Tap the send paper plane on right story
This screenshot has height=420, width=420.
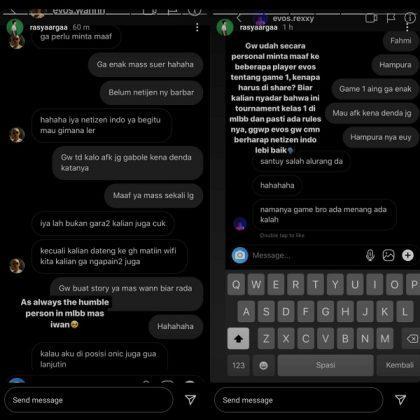click(400, 399)
